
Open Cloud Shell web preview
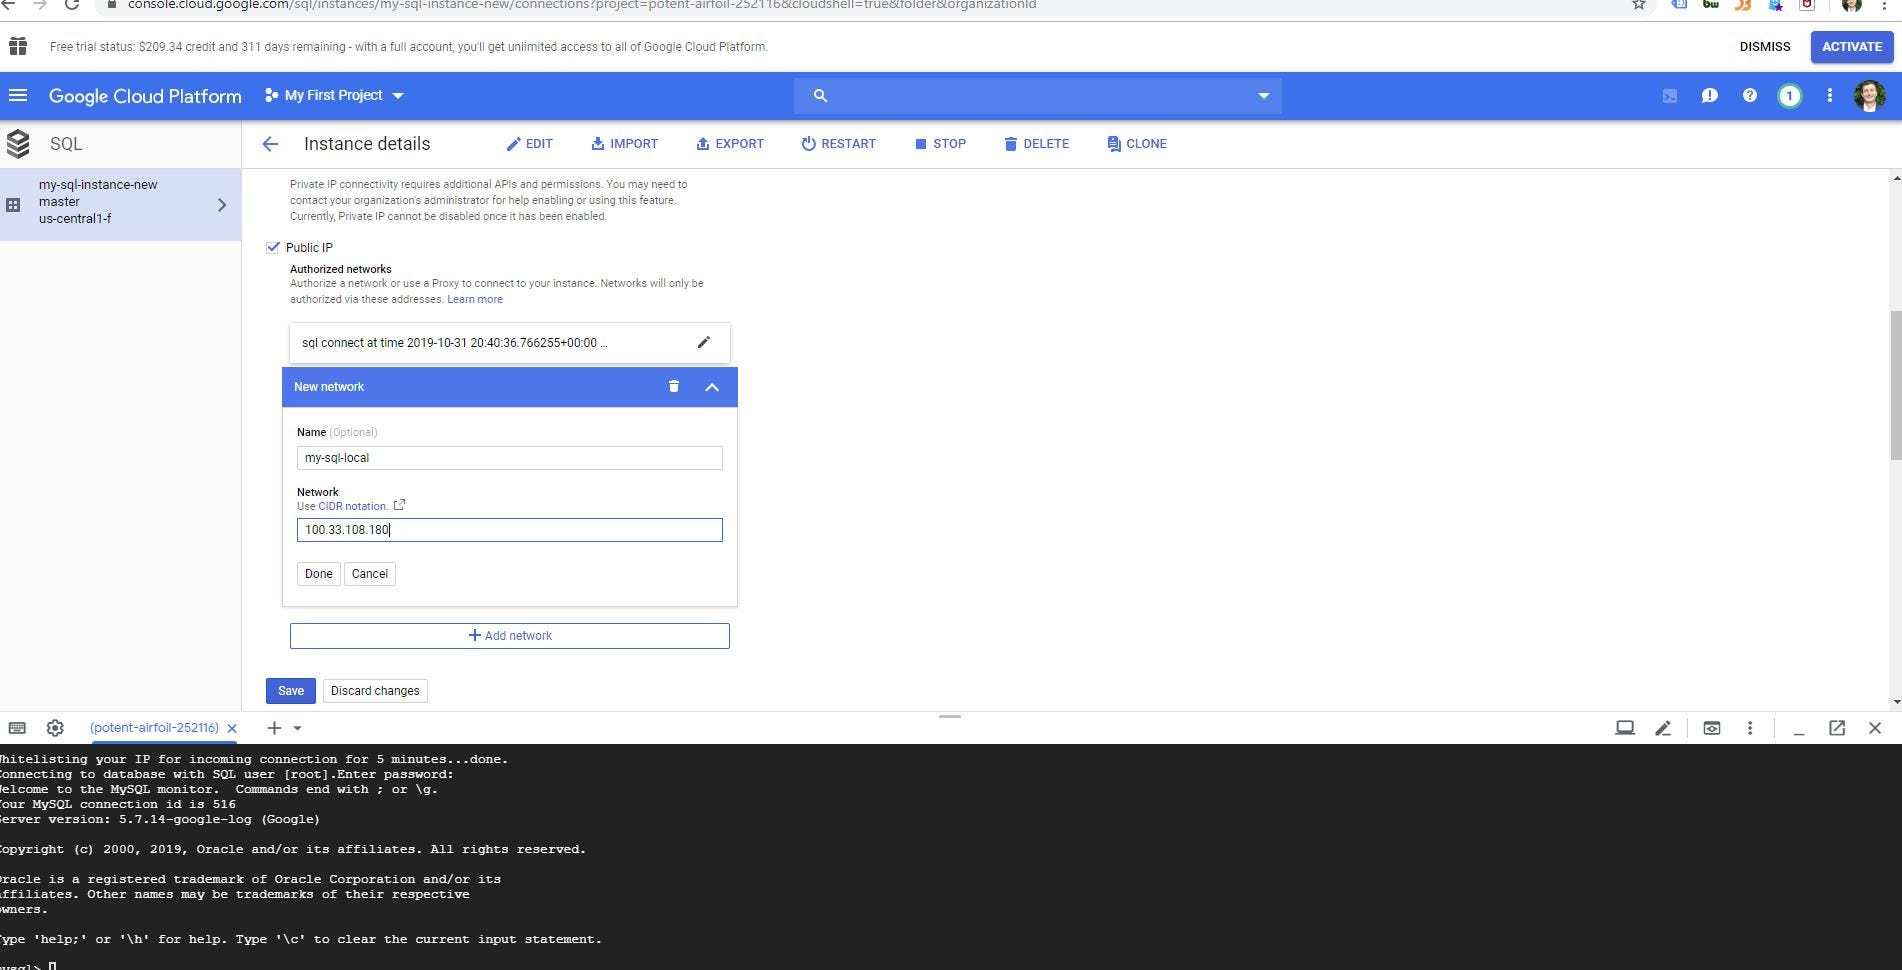tap(1712, 728)
